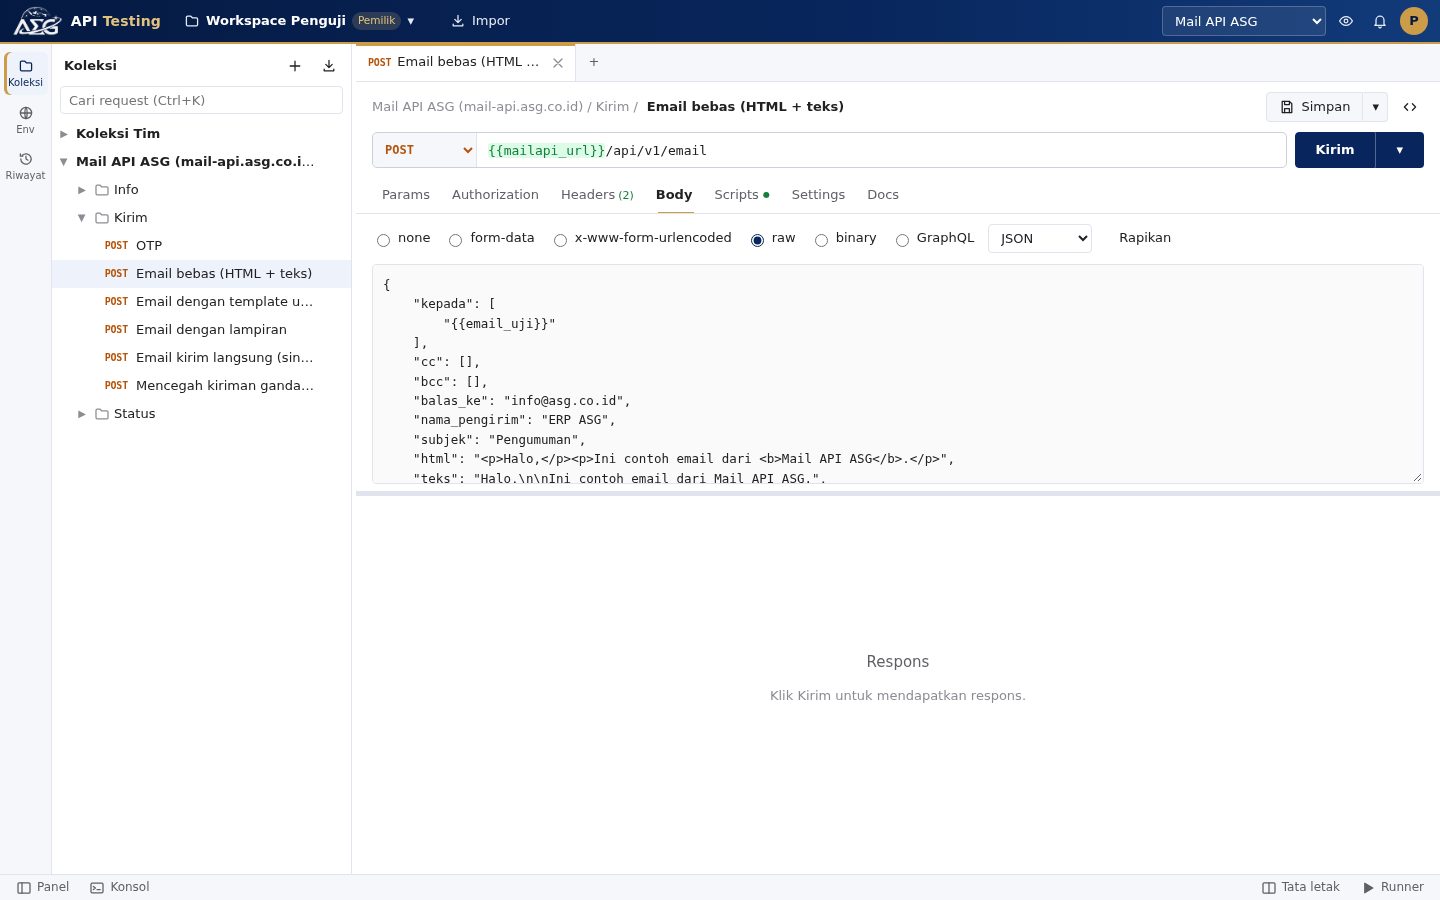Toggle the Panel button in status bar
The height and width of the screenshot is (900, 1440).
tap(43, 887)
